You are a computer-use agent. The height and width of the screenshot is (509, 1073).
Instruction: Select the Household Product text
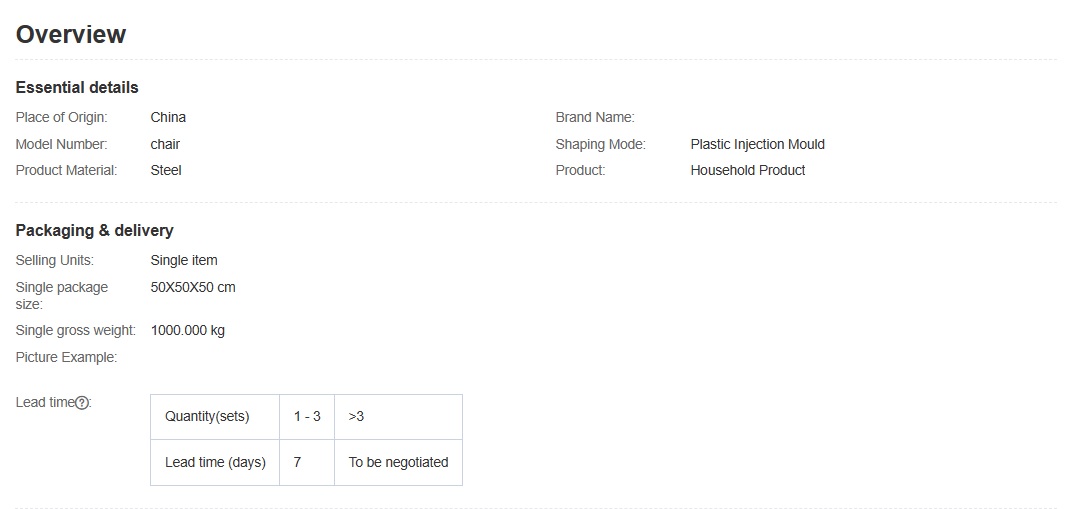(747, 170)
